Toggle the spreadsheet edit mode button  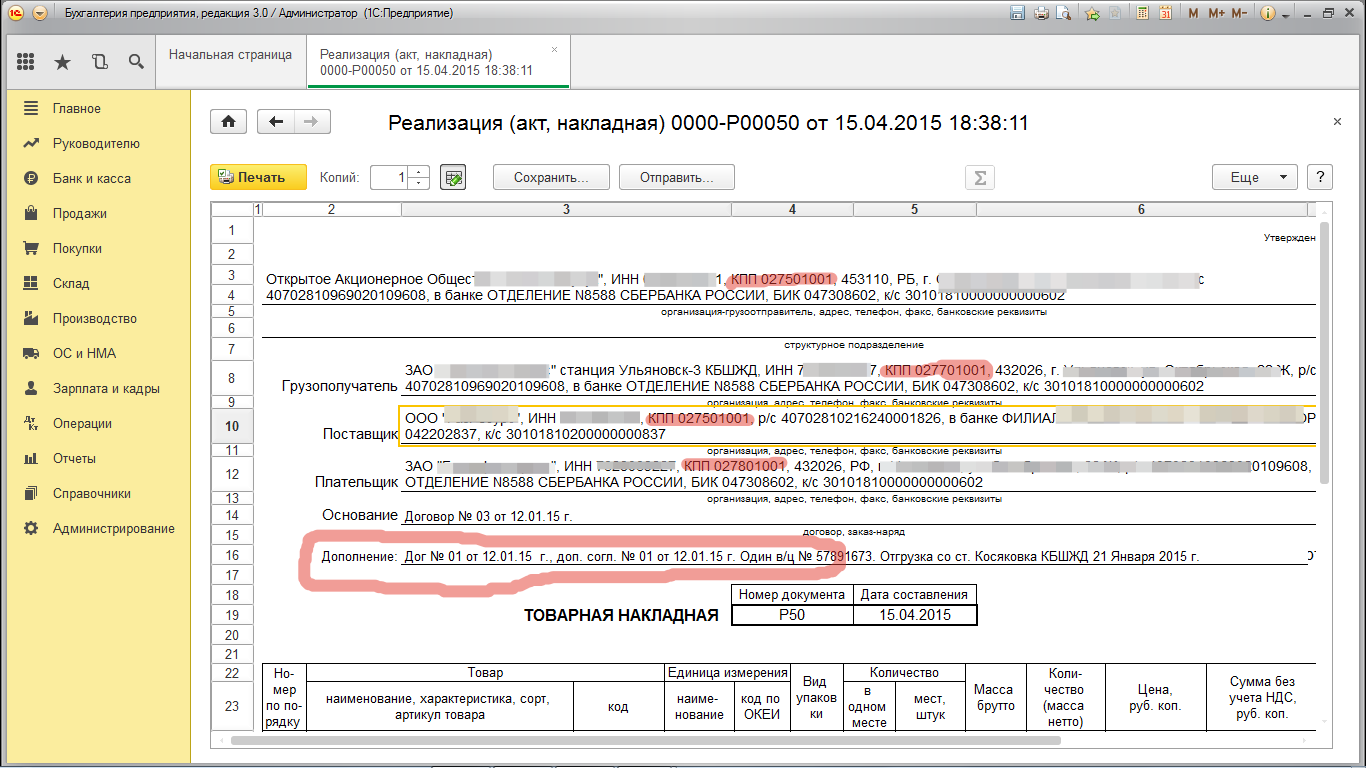454,178
